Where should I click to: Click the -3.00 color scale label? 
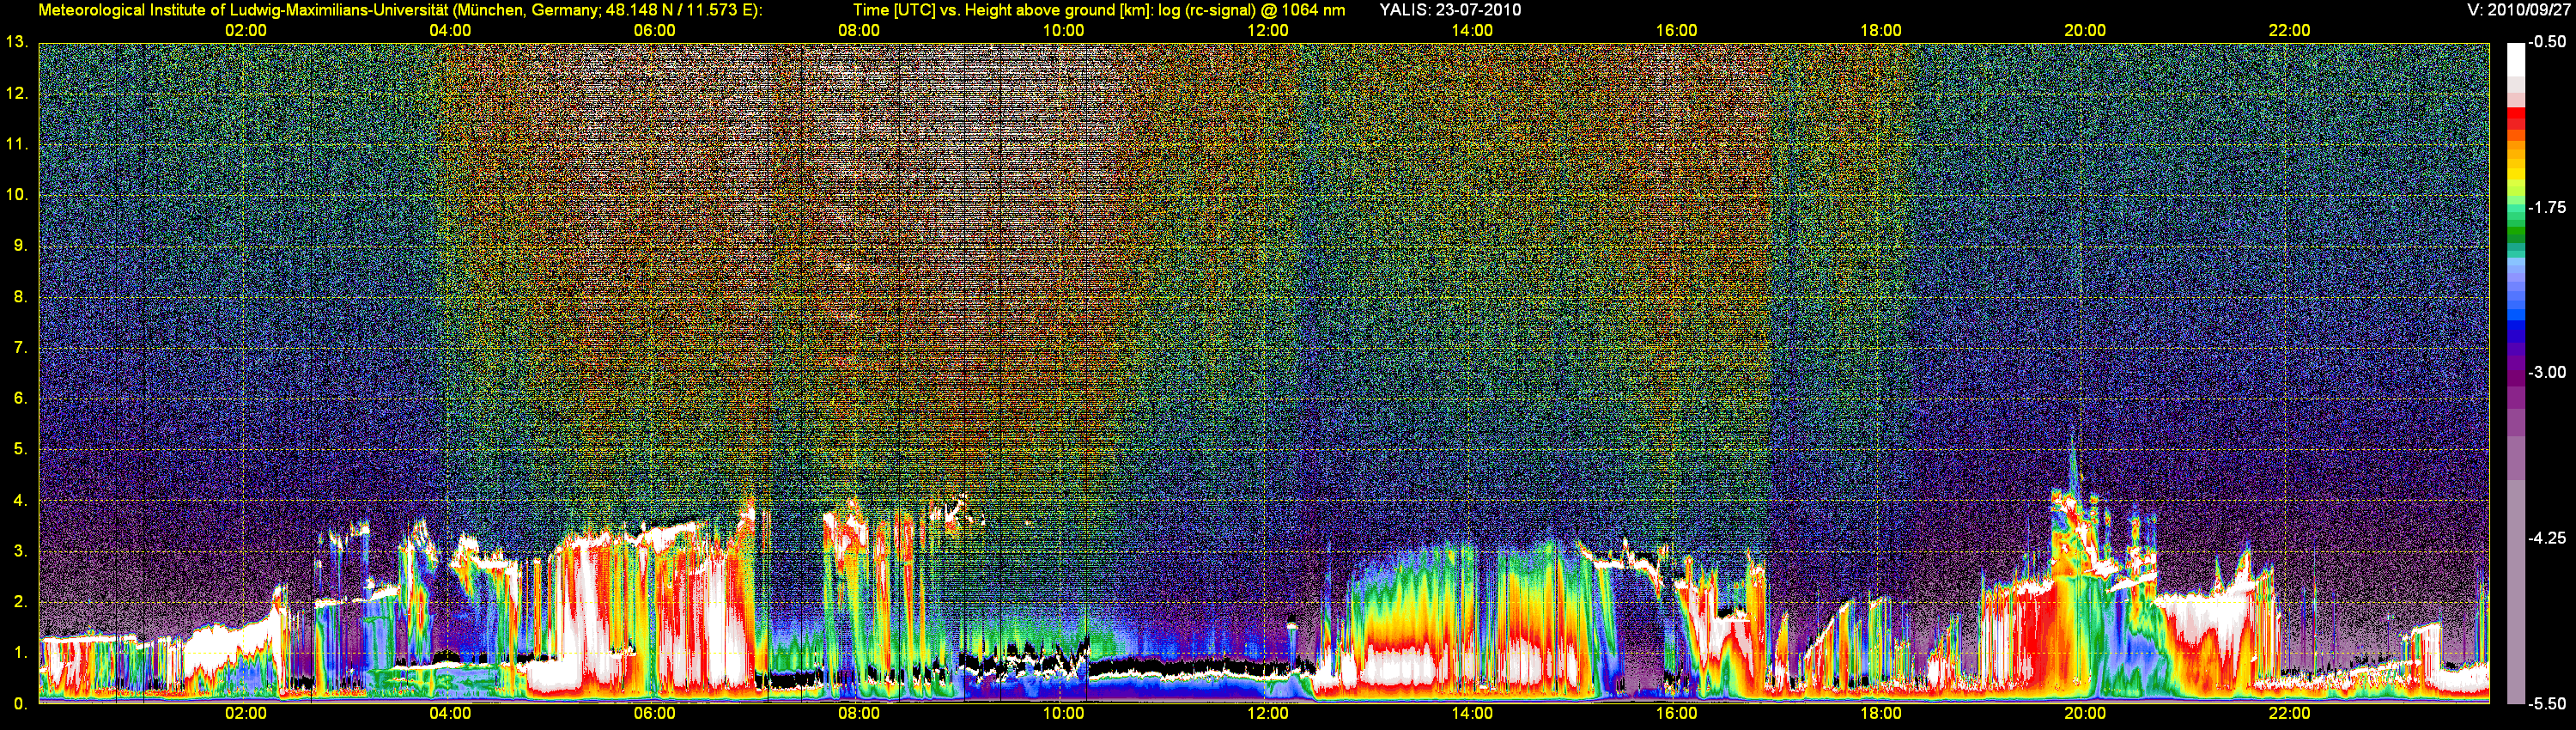click(2547, 373)
